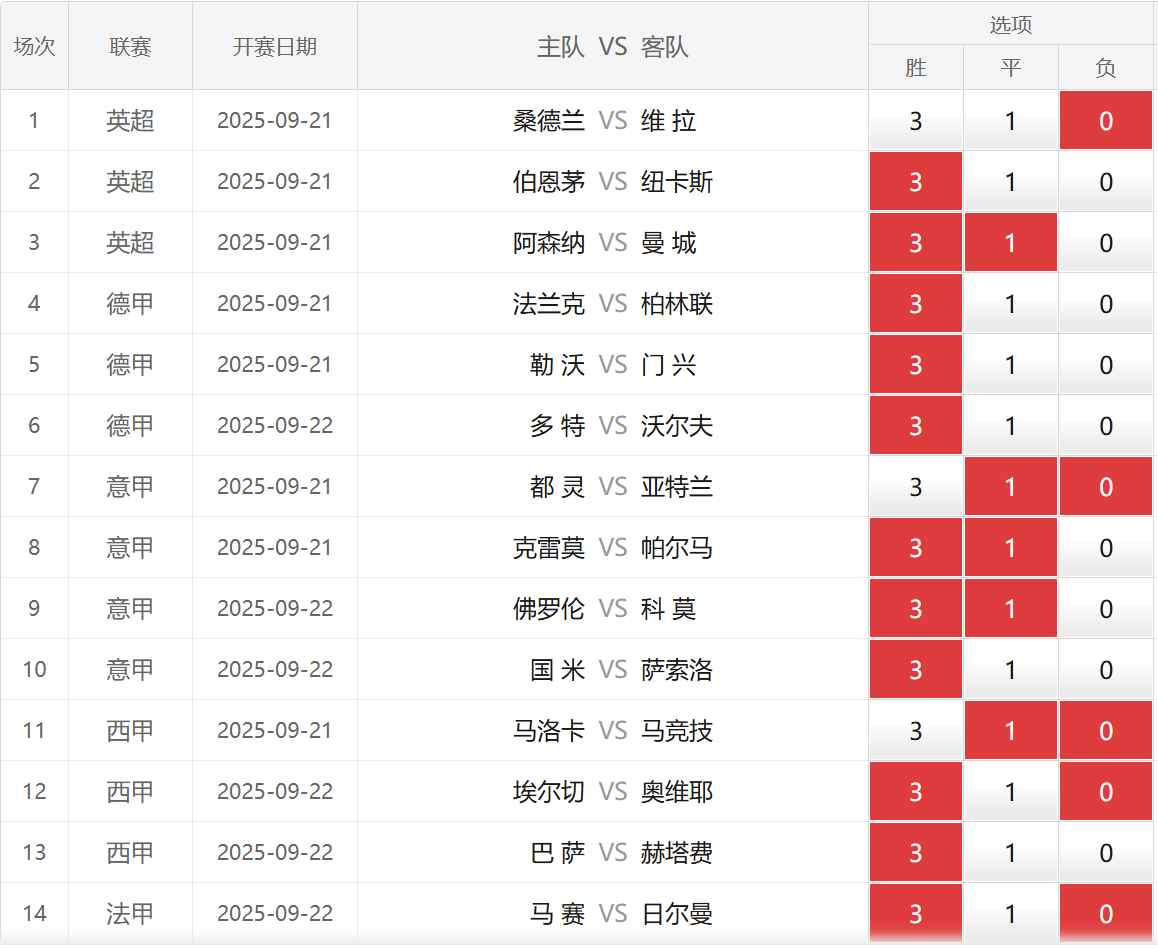Viewport: 1158px width, 948px height.
Task: Select win option 3 for 都灵 VS 亚特兰
Action: point(915,487)
